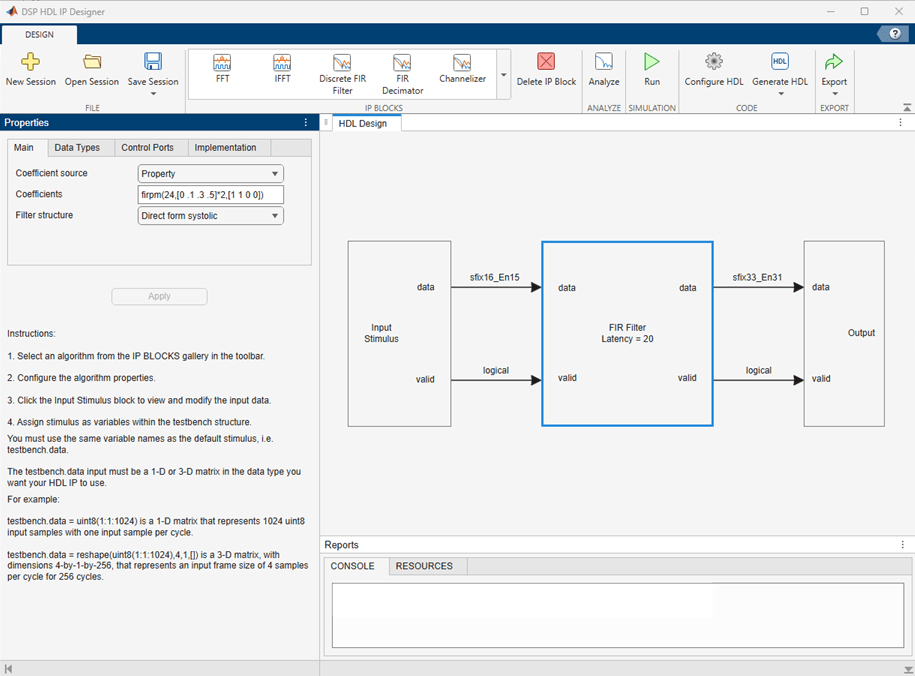Pick the Channelizer IP block
The width and height of the screenshot is (915, 676).
(463, 68)
